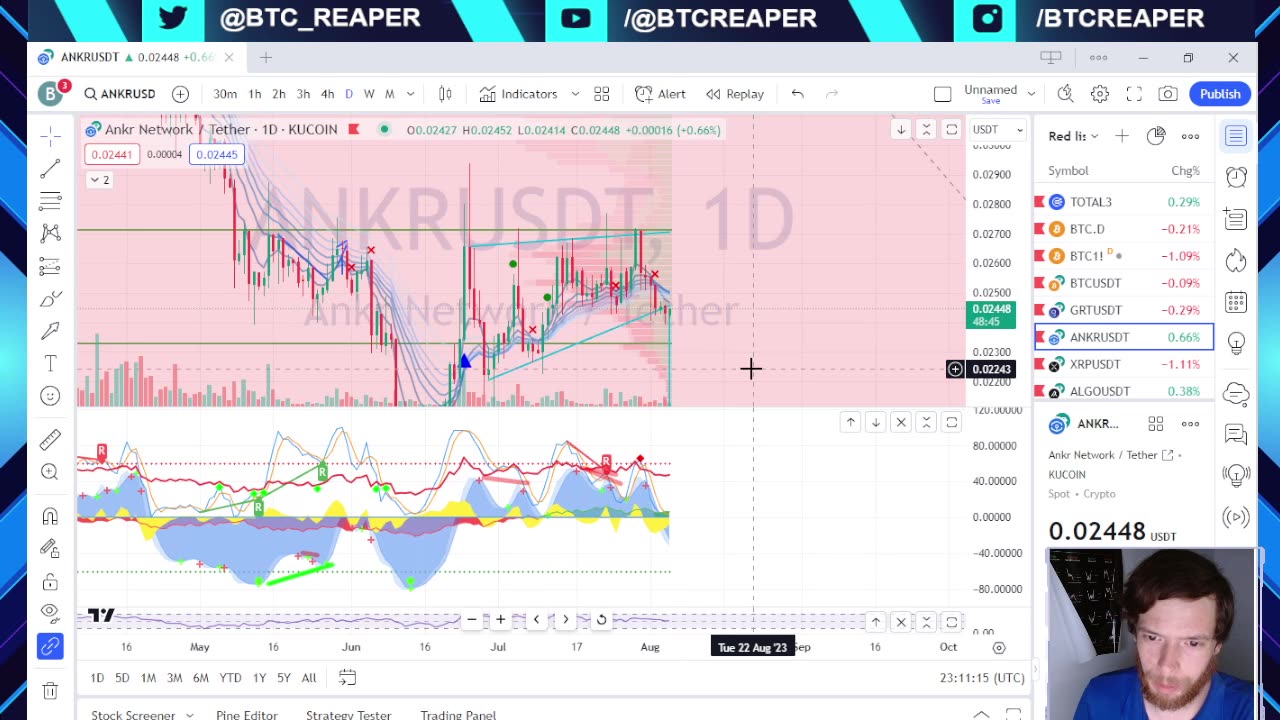Screen dimensions: 1280x720
Task: Toggle lock all drawing tools
Action: 50,582
